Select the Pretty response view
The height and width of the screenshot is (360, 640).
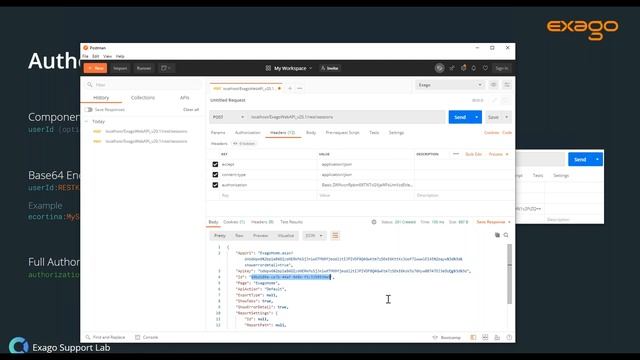[x=220, y=236]
